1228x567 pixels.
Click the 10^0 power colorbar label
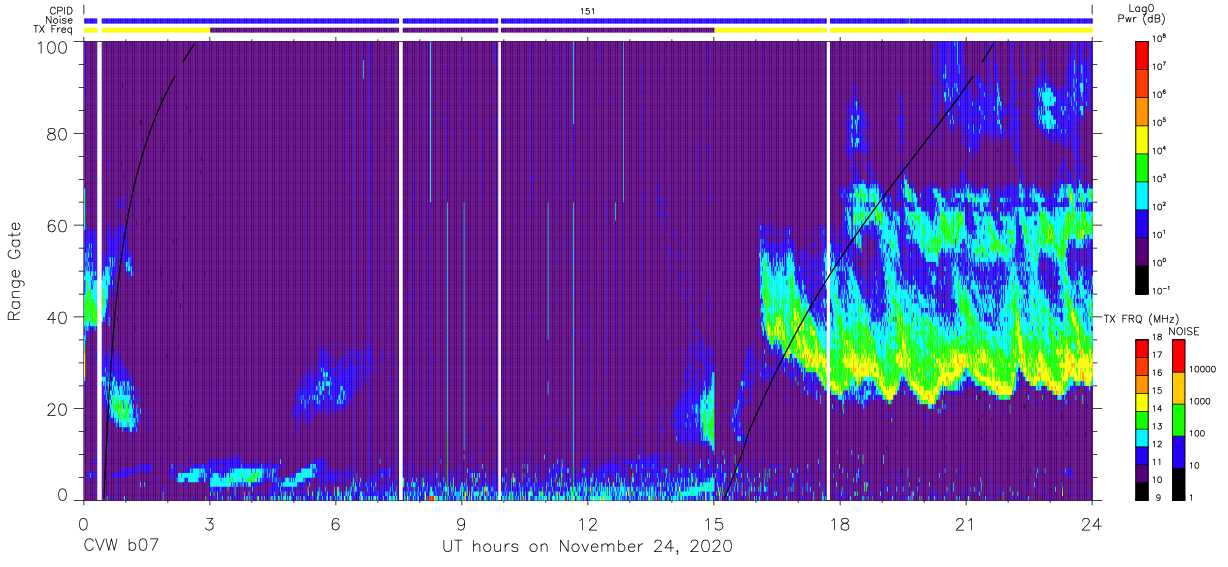click(1159, 261)
